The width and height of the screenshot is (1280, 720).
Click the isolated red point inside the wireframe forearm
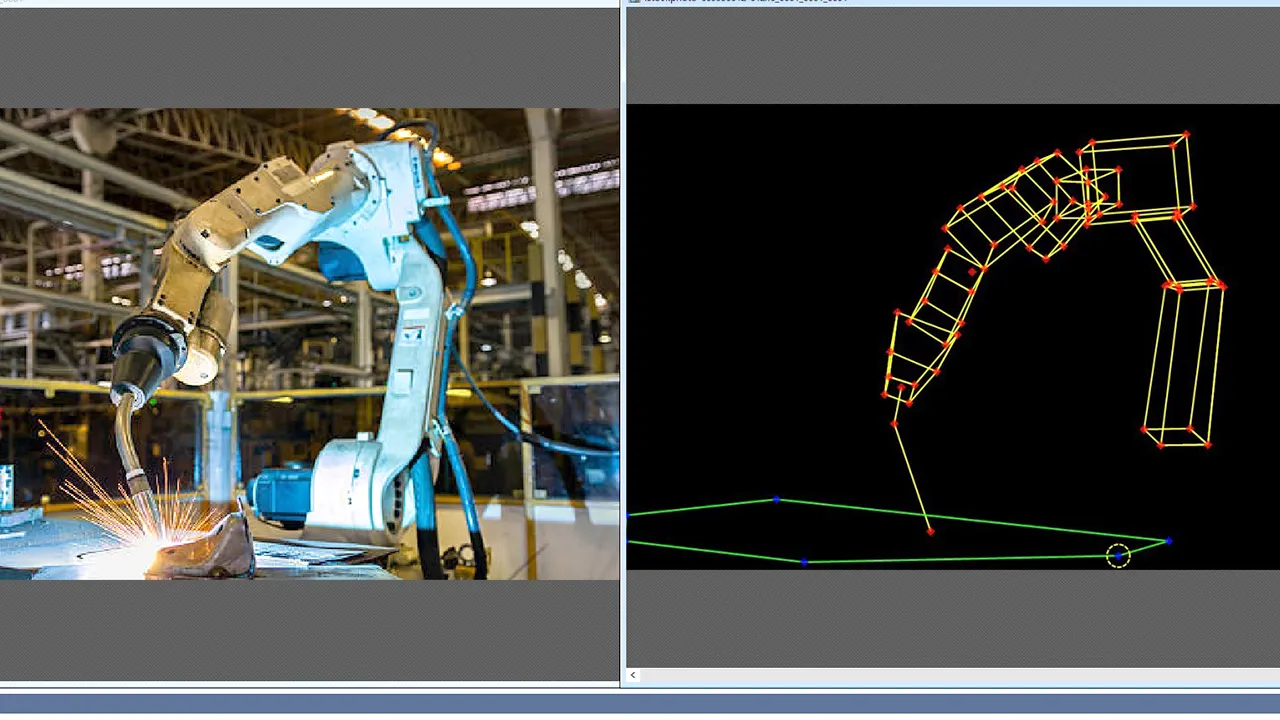pyautogui.click(x=972, y=271)
